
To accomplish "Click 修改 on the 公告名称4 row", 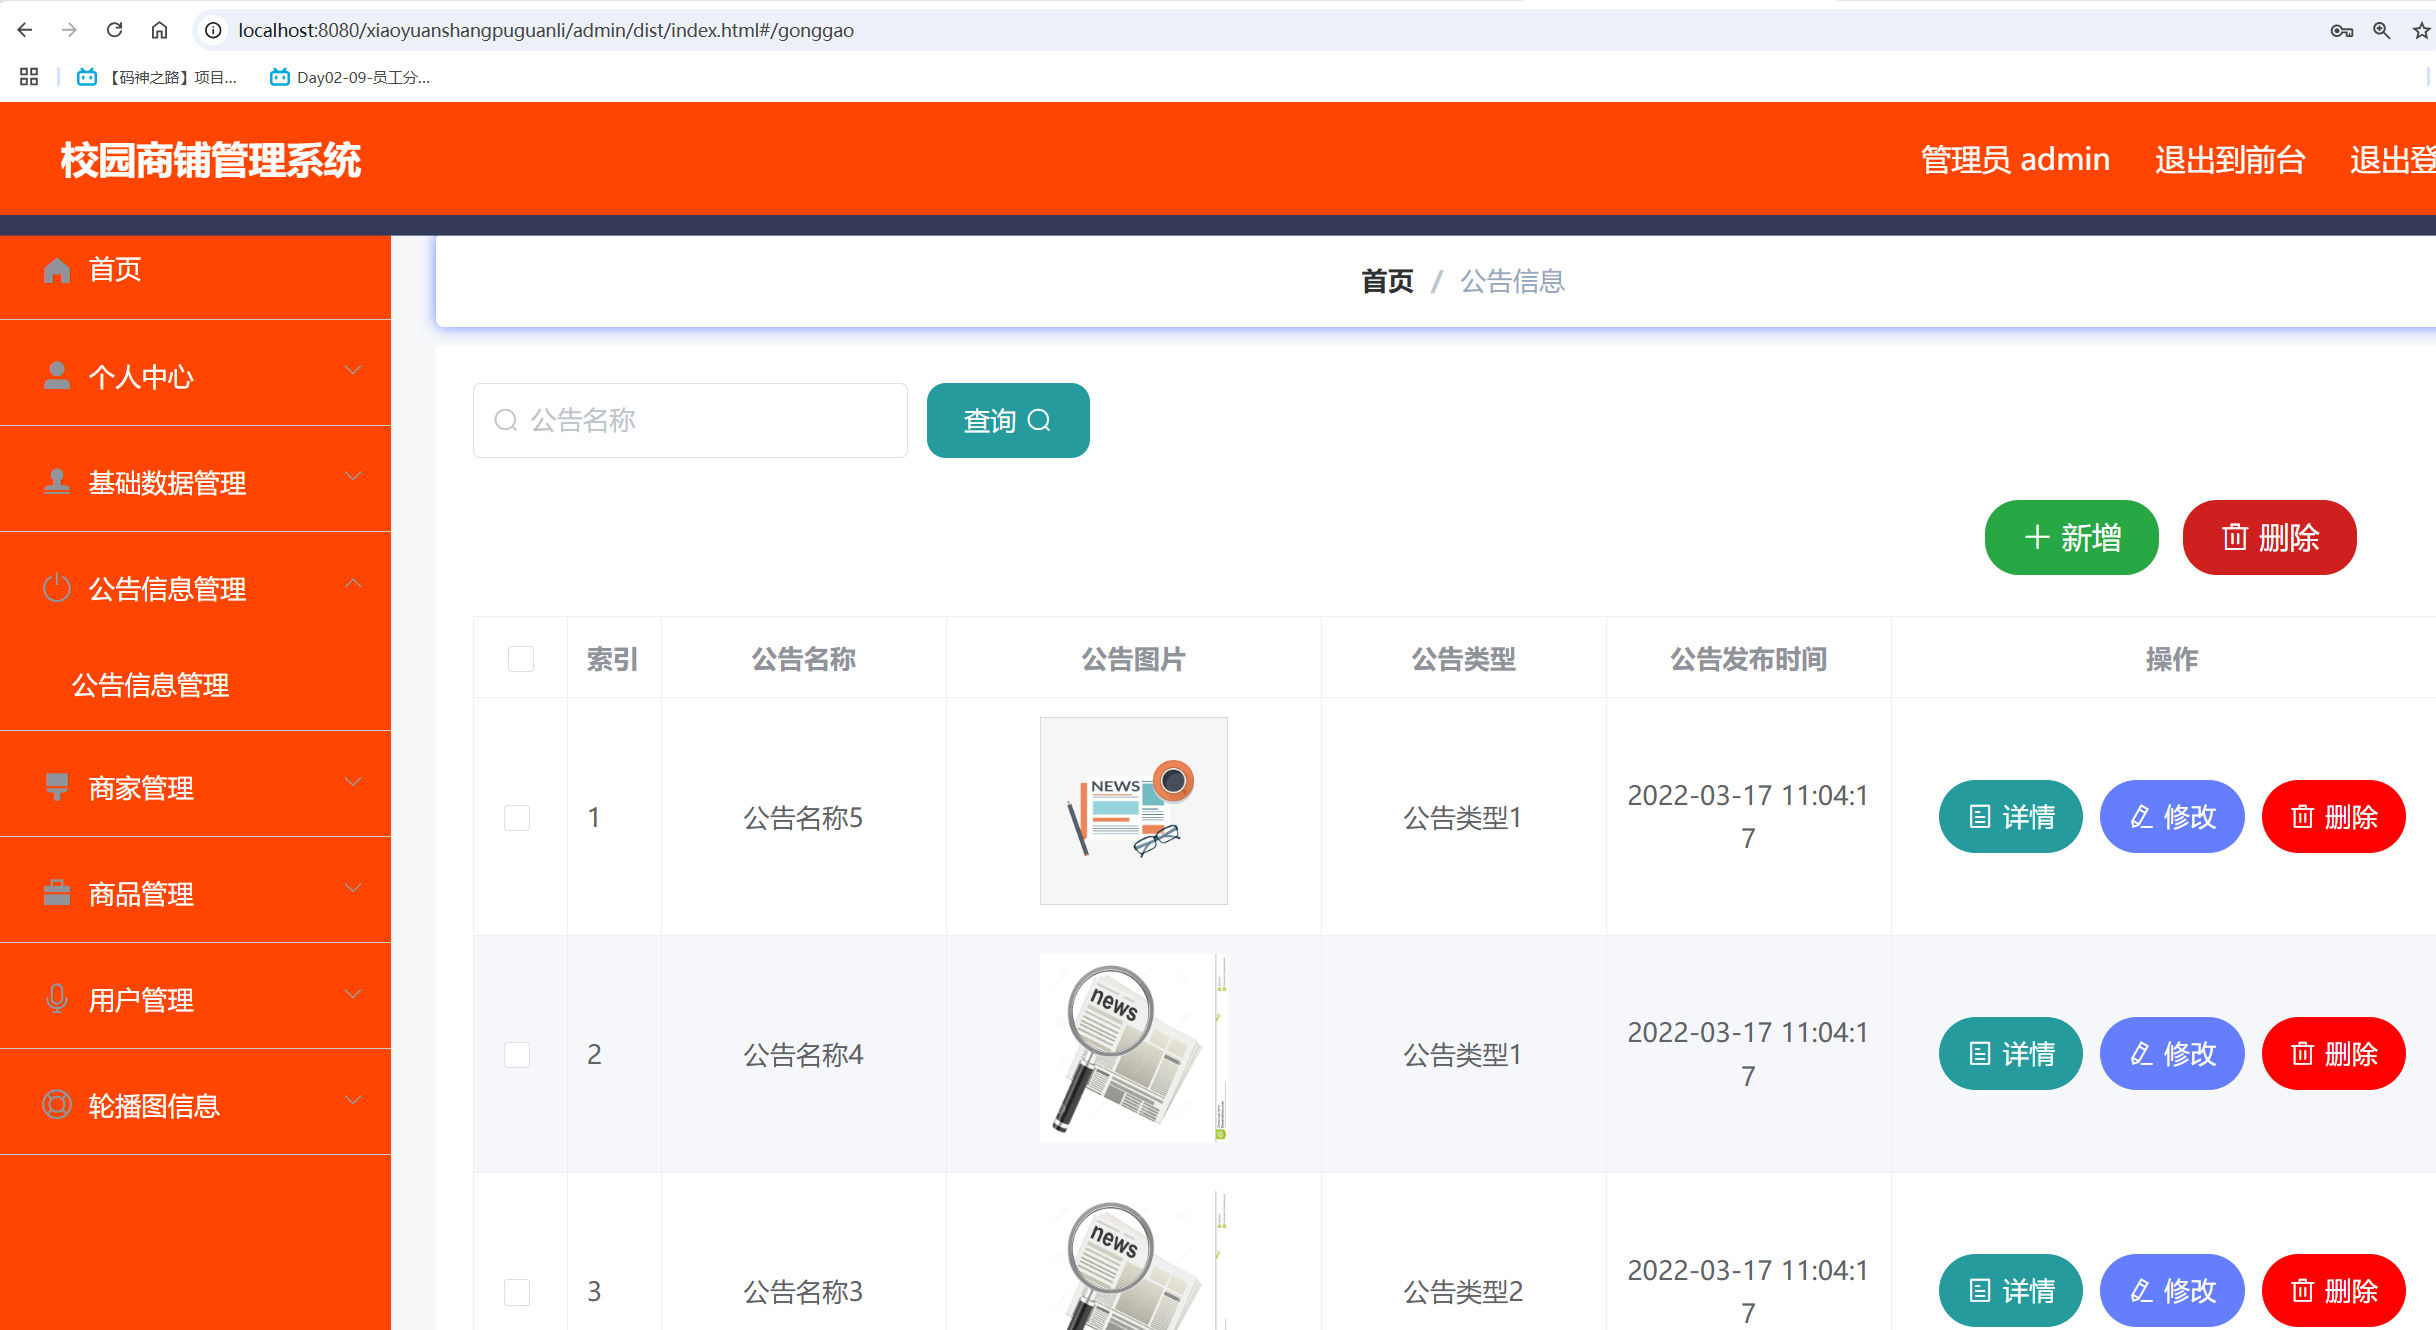I will pyautogui.click(x=2171, y=1053).
